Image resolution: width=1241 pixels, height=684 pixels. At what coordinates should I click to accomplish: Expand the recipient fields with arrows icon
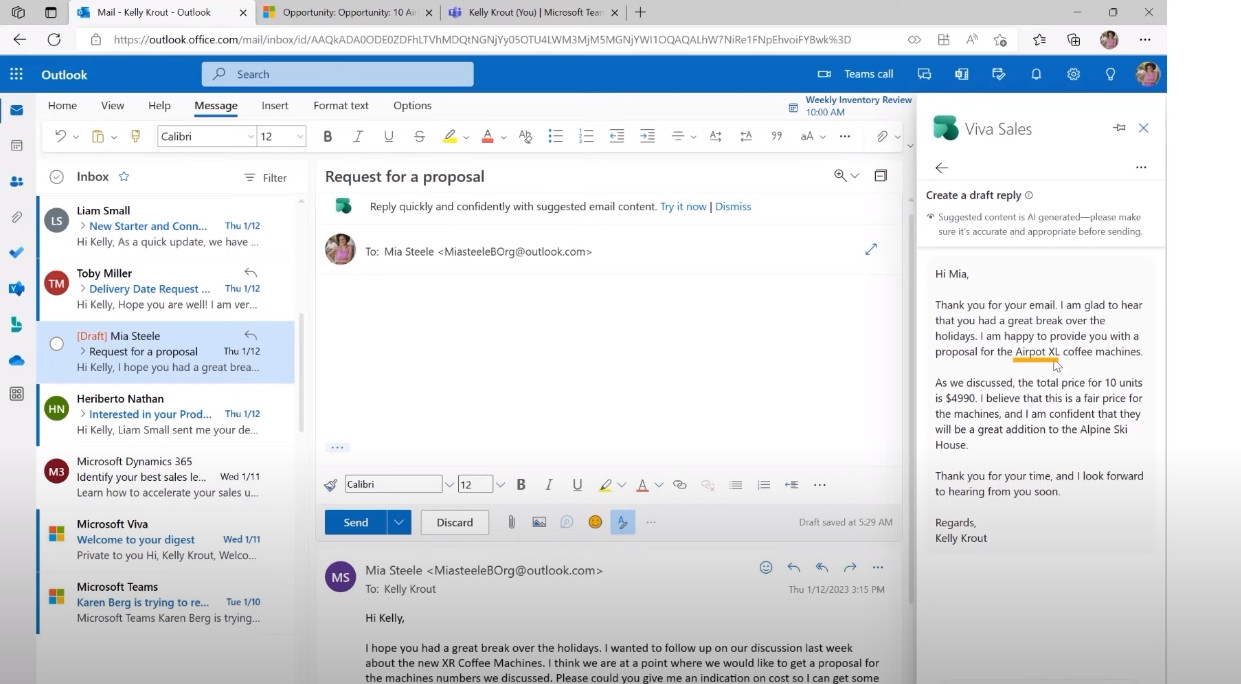click(871, 249)
